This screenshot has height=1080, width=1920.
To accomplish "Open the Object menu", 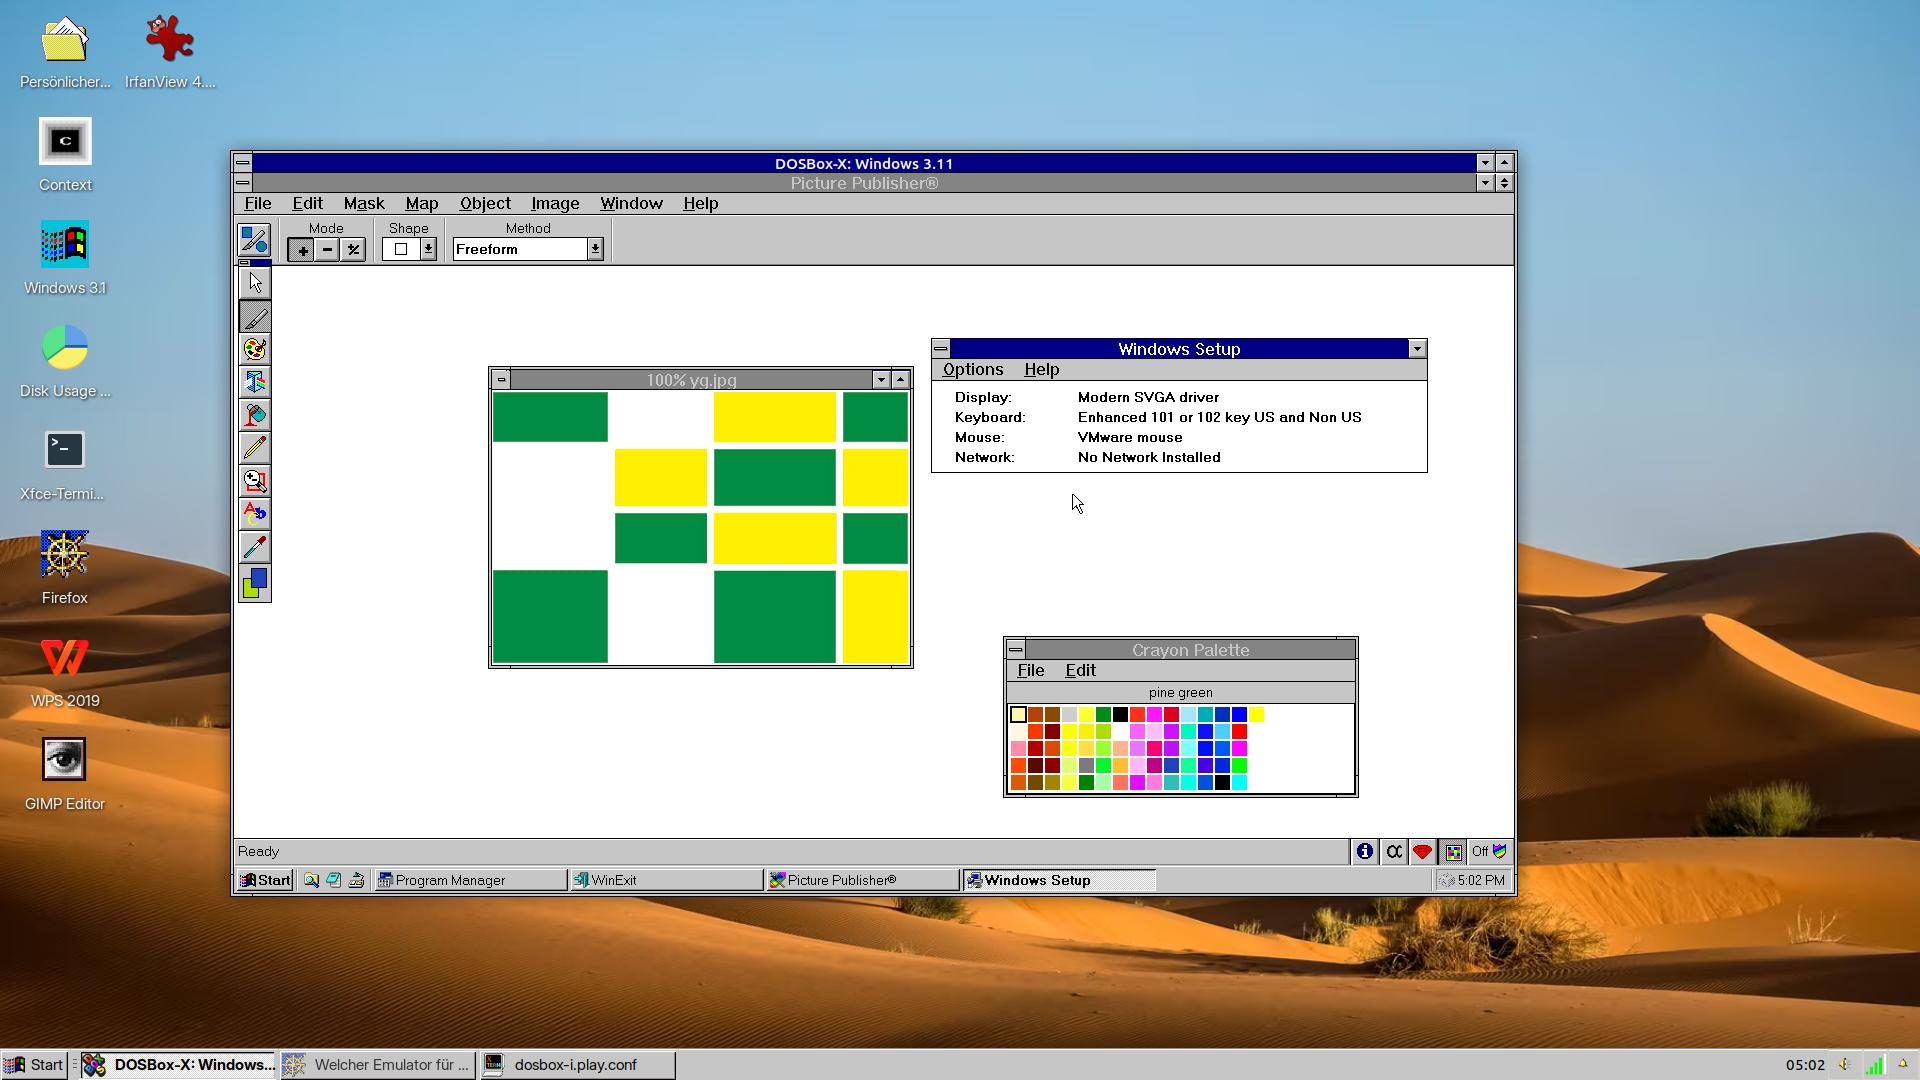I will click(x=485, y=204).
